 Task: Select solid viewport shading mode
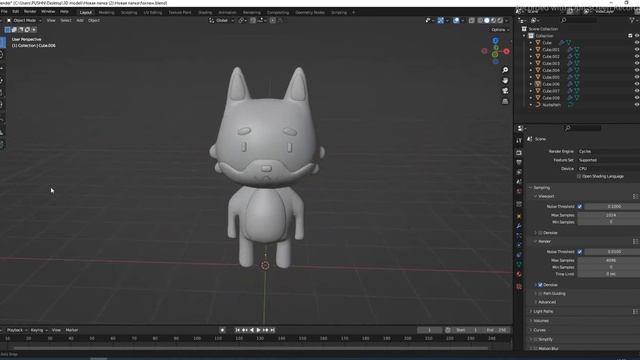[487, 20]
